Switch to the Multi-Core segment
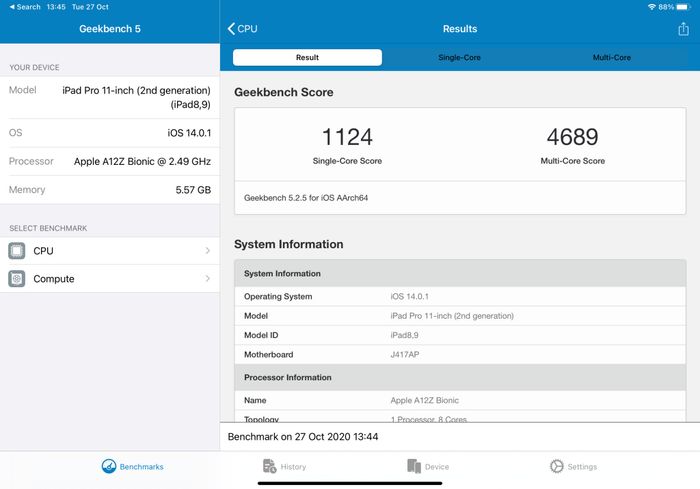The width and height of the screenshot is (700, 489). click(612, 57)
